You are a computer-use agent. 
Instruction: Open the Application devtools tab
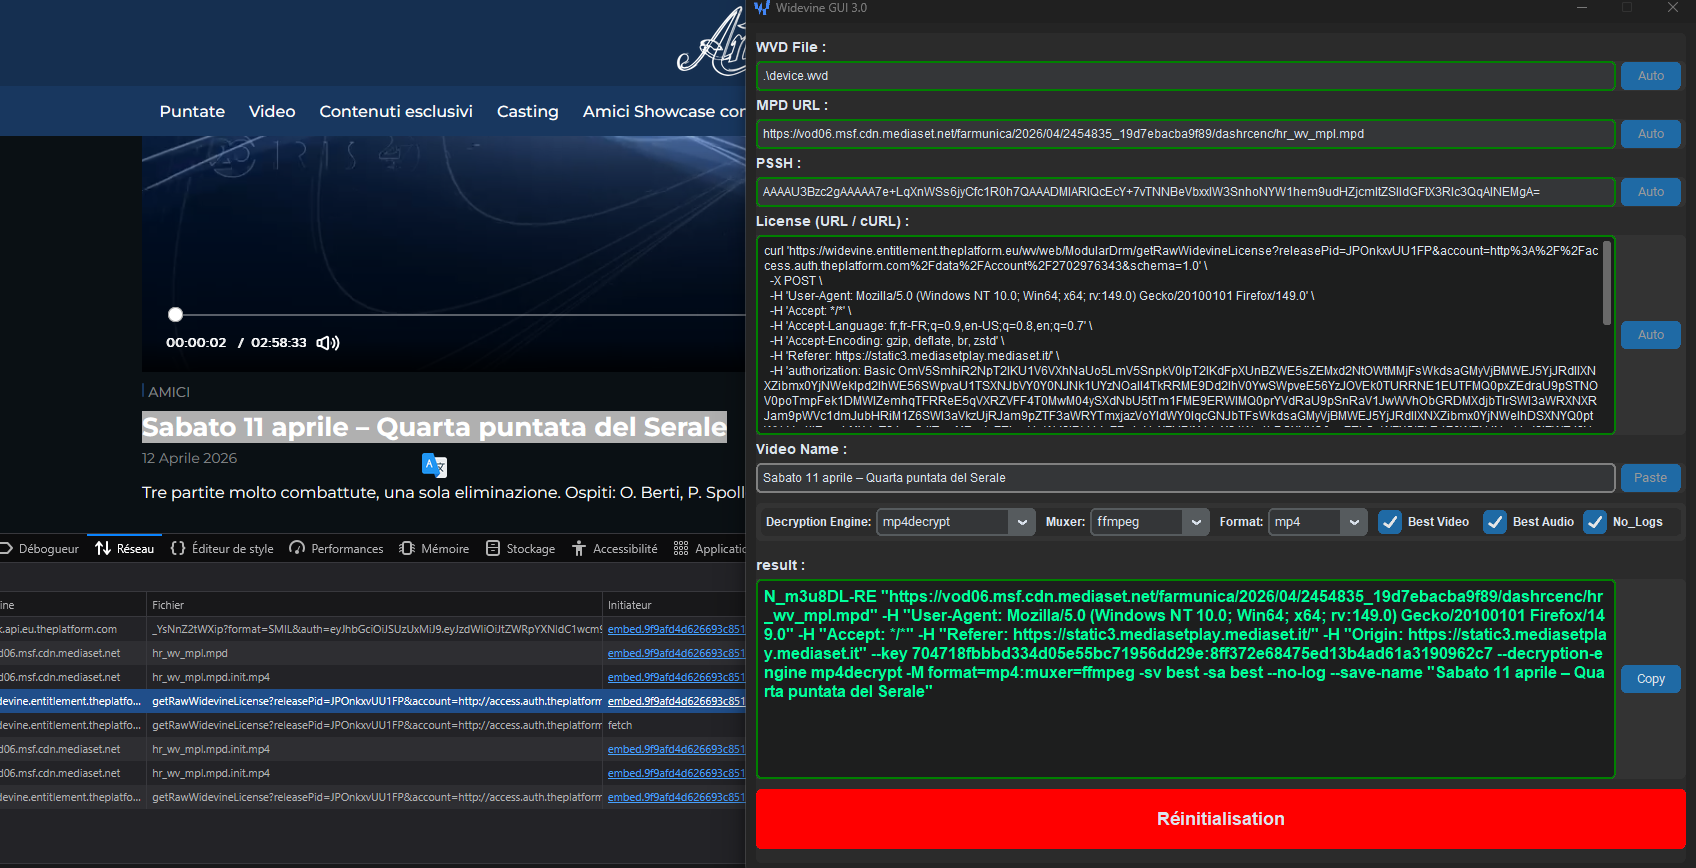pos(710,549)
